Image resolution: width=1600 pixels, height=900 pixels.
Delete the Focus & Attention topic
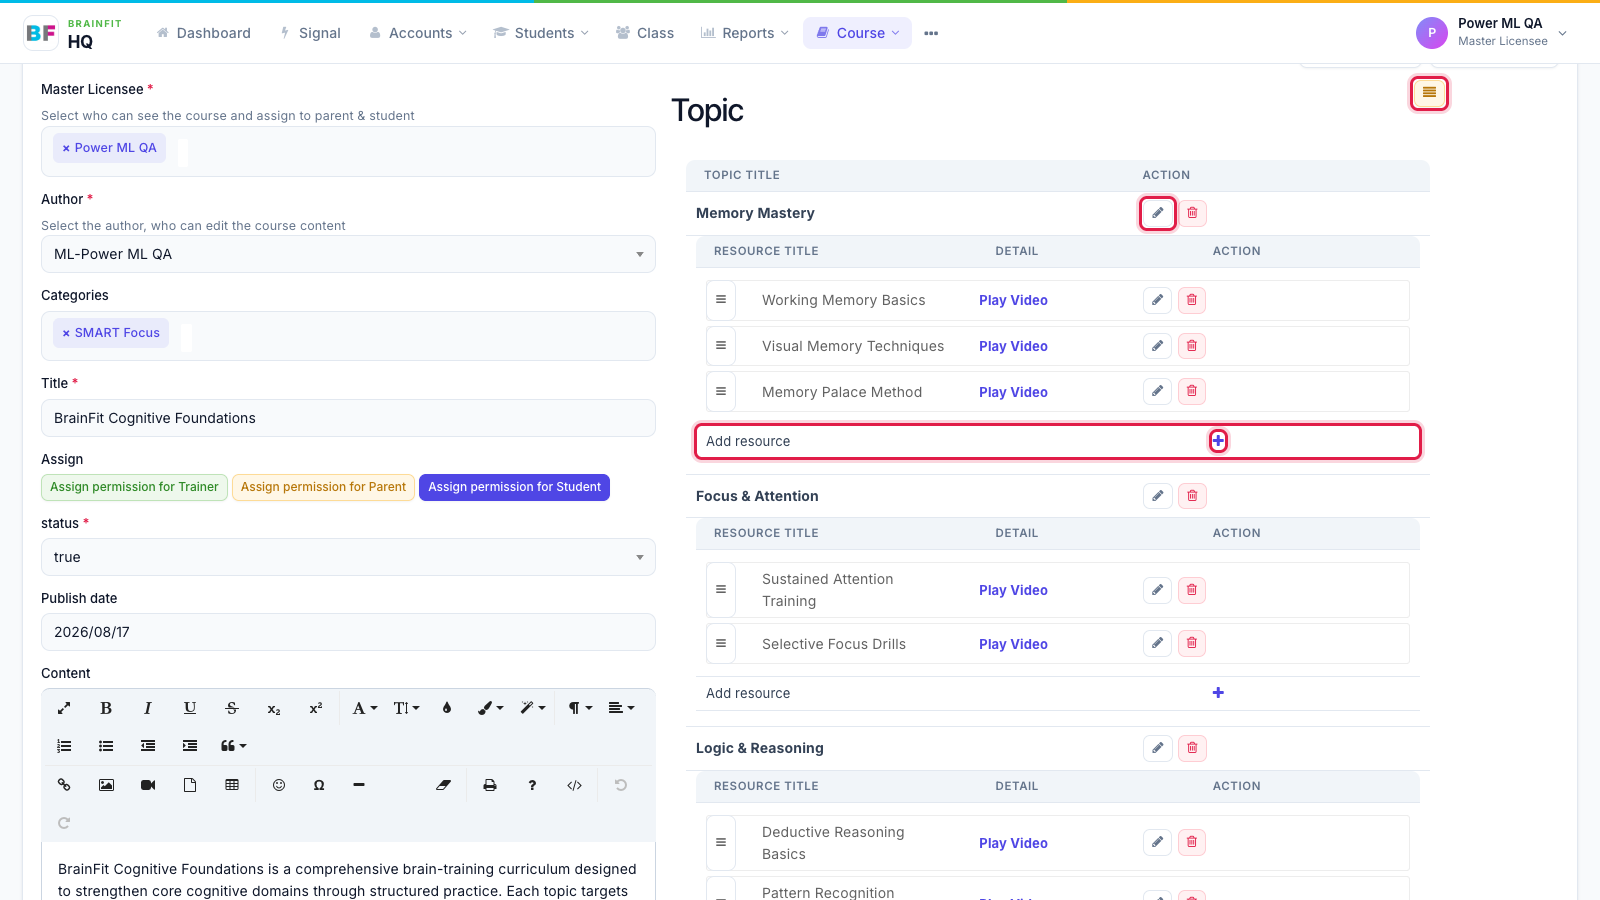click(x=1192, y=496)
